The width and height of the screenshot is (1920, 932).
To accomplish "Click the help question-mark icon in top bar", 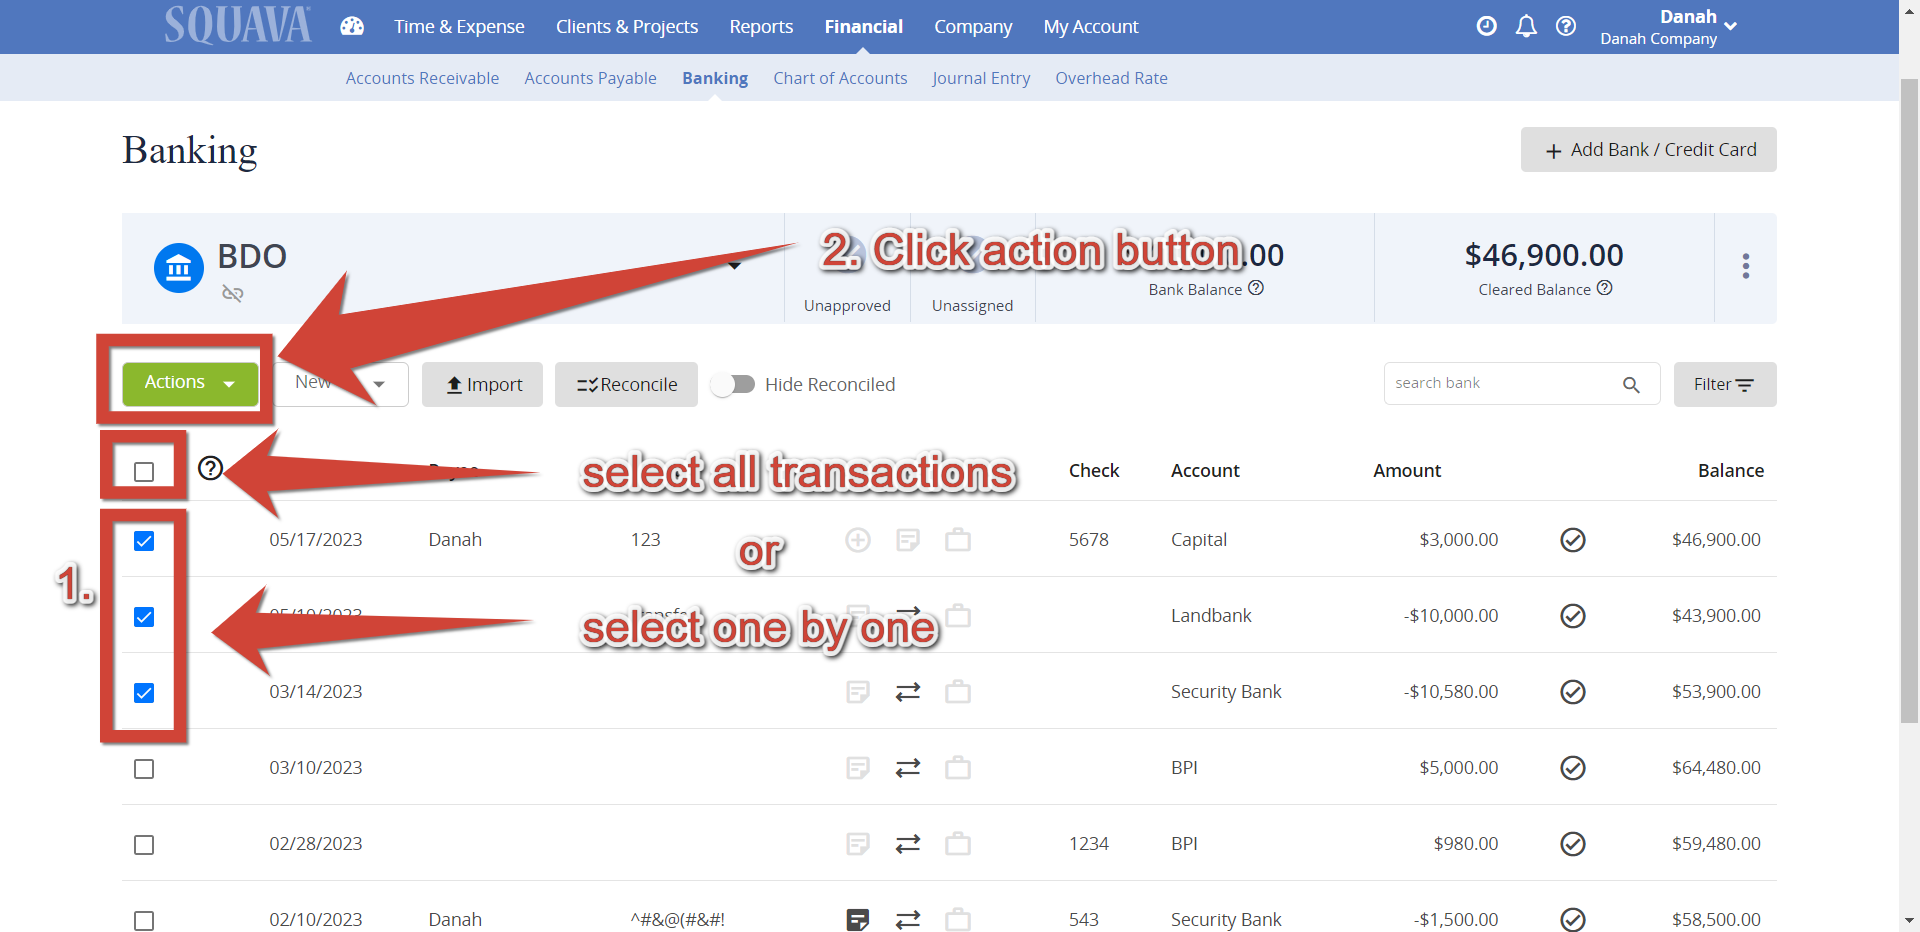I will 1566,26.
